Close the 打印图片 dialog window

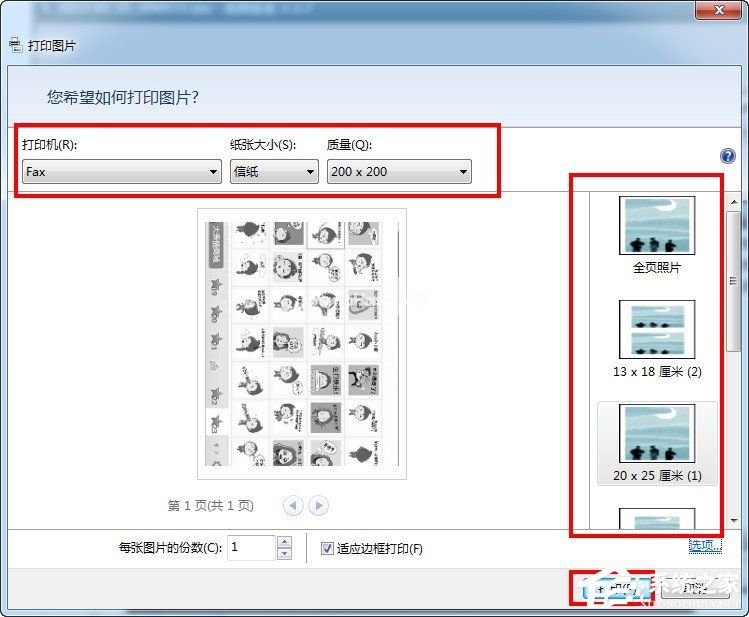(719, 10)
